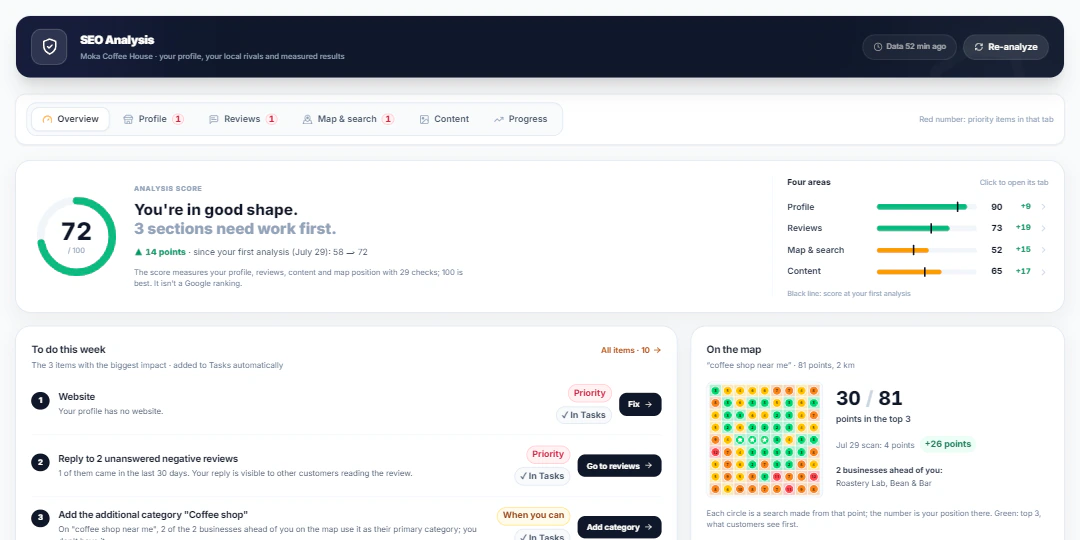Image resolution: width=1080 pixels, height=540 pixels.
Task: Click step number 2 circle for negative reviews
Action: point(41,462)
